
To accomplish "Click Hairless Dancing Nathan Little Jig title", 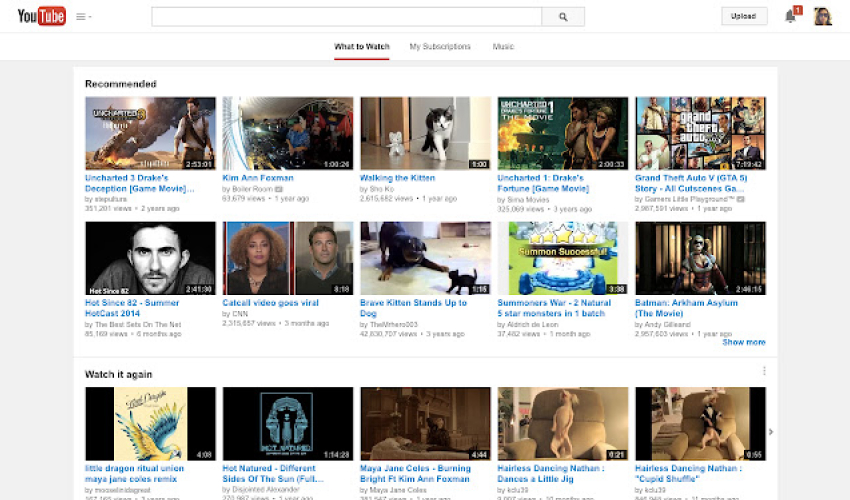I will [x=551, y=473].
